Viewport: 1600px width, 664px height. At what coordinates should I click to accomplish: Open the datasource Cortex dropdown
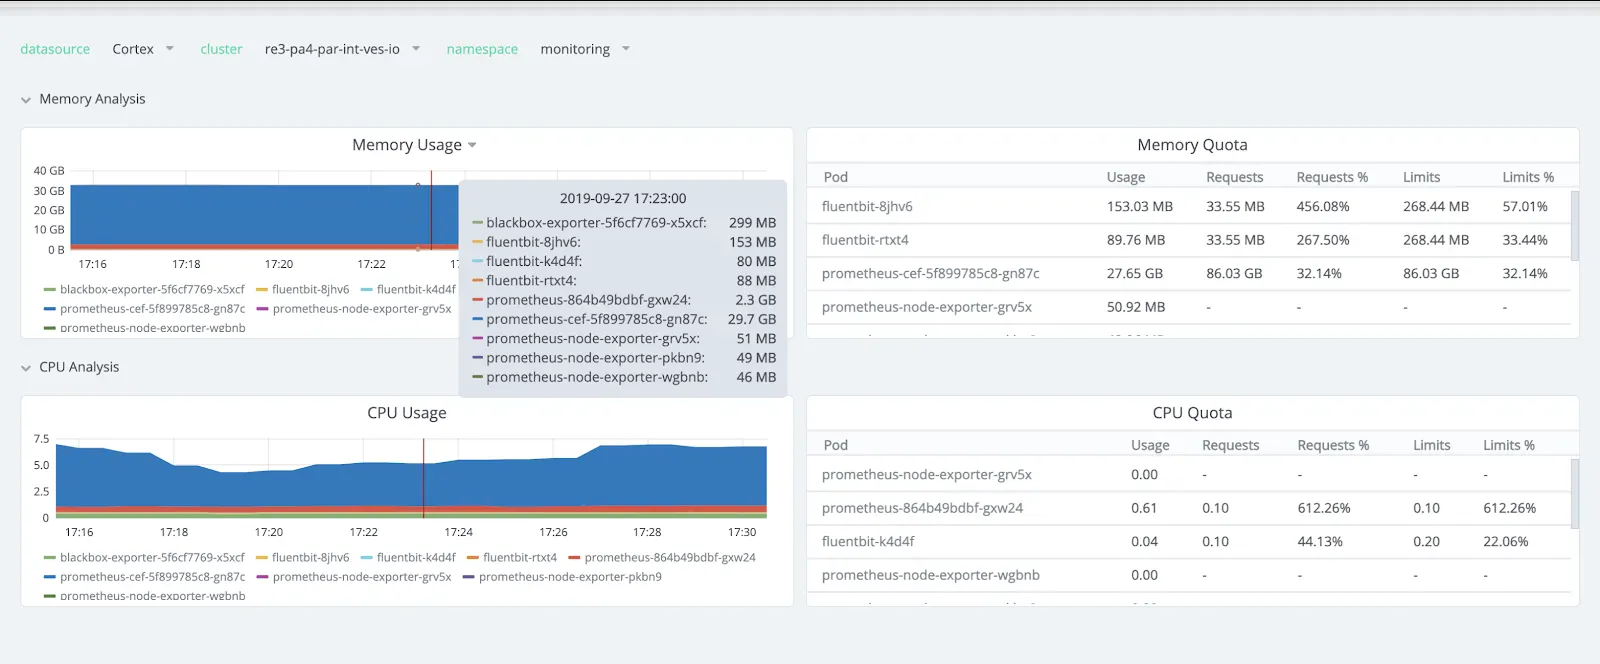click(143, 49)
